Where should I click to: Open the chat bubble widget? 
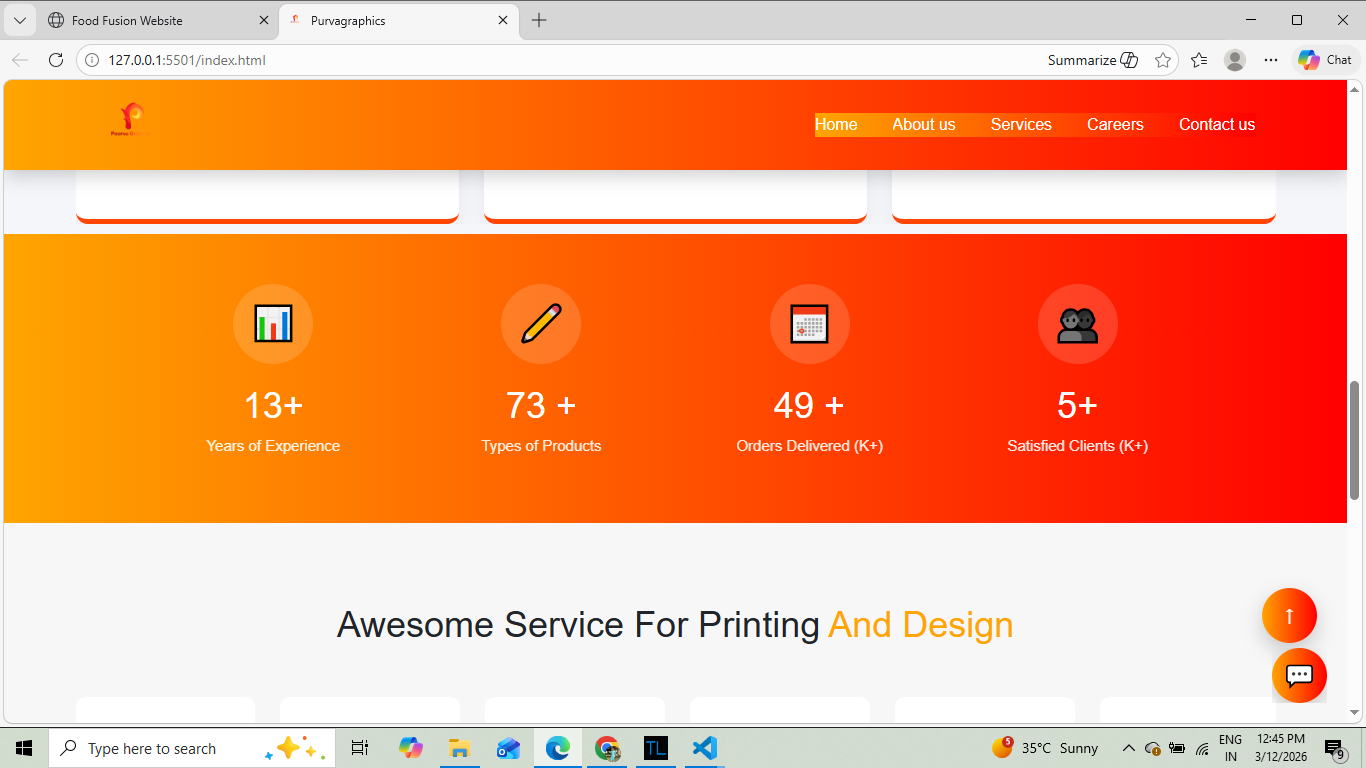point(1299,675)
